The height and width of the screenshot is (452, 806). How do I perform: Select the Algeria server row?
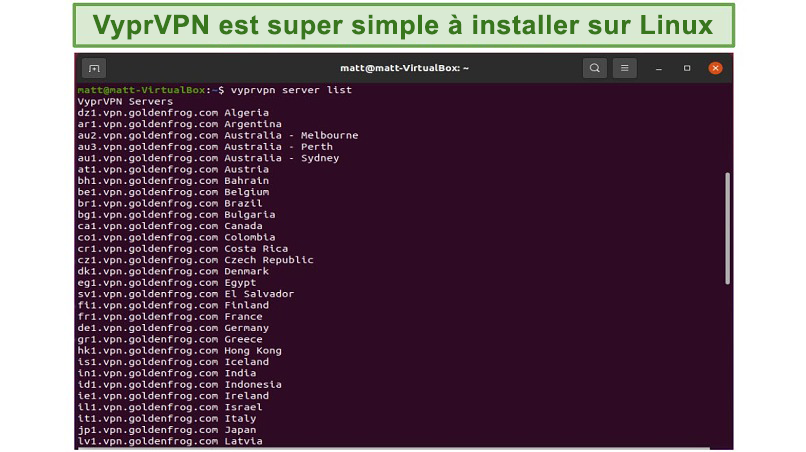pos(173,113)
